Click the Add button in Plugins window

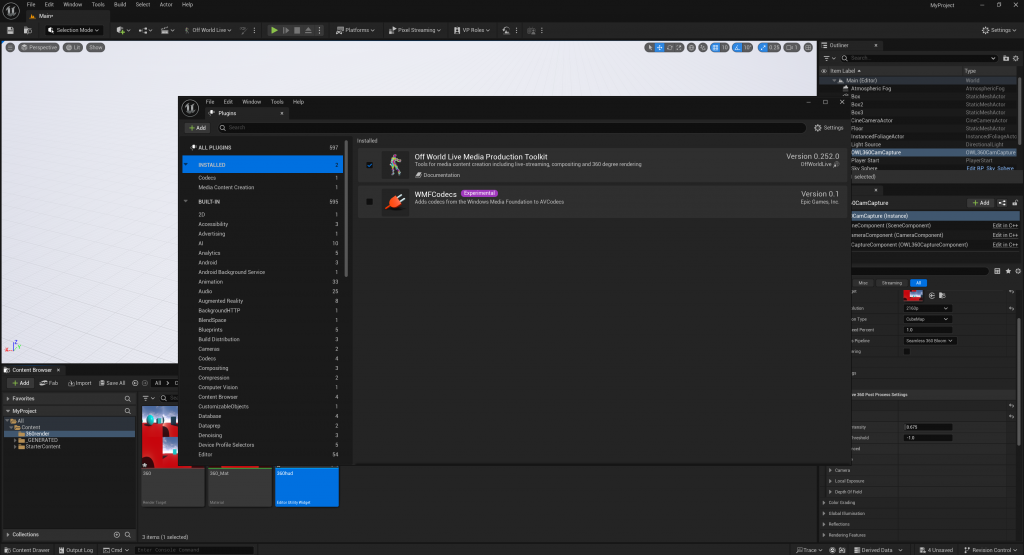(x=197, y=128)
